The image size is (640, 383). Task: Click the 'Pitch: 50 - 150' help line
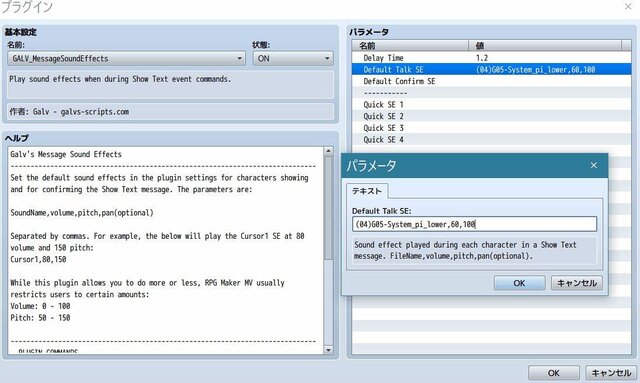click(x=40, y=318)
